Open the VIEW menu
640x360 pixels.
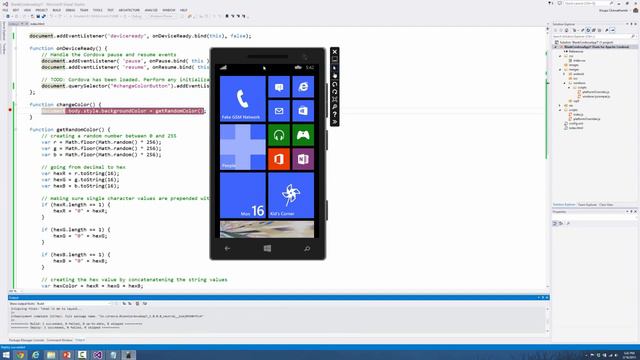click(x=27, y=10)
